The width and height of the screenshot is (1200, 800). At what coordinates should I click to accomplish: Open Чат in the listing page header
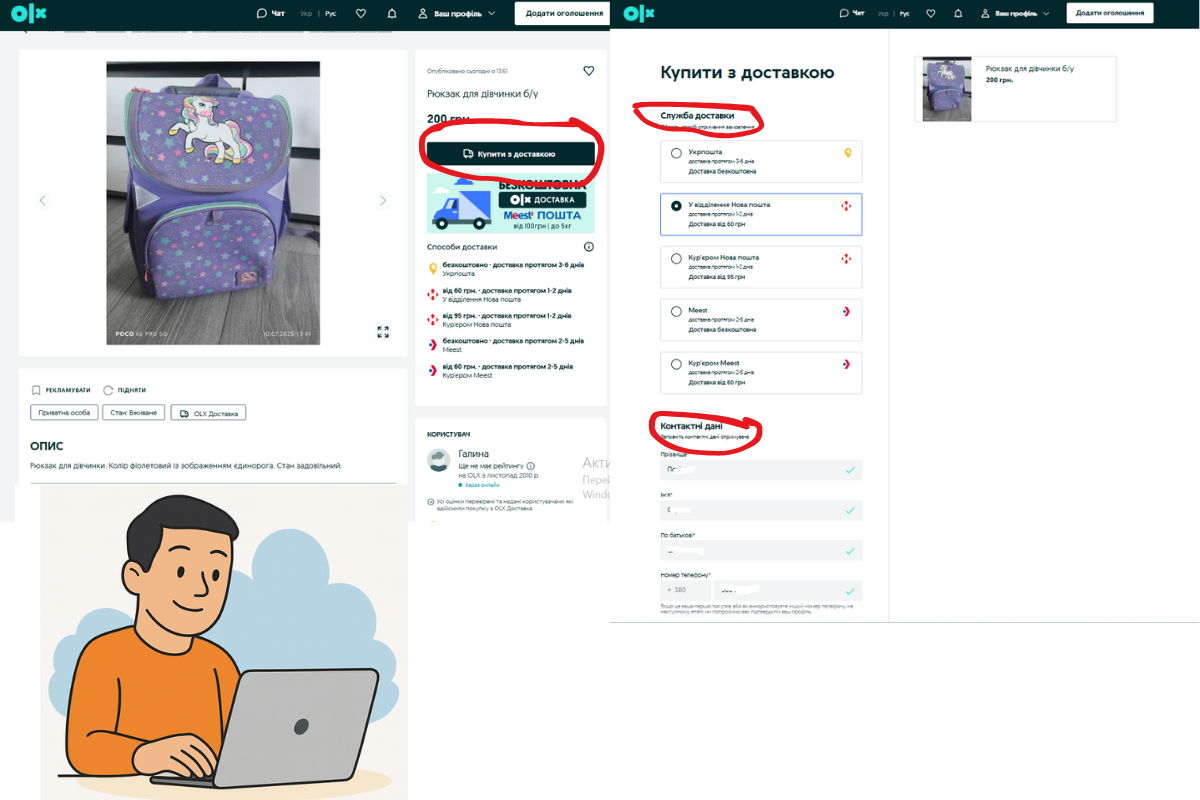click(270, 14)
